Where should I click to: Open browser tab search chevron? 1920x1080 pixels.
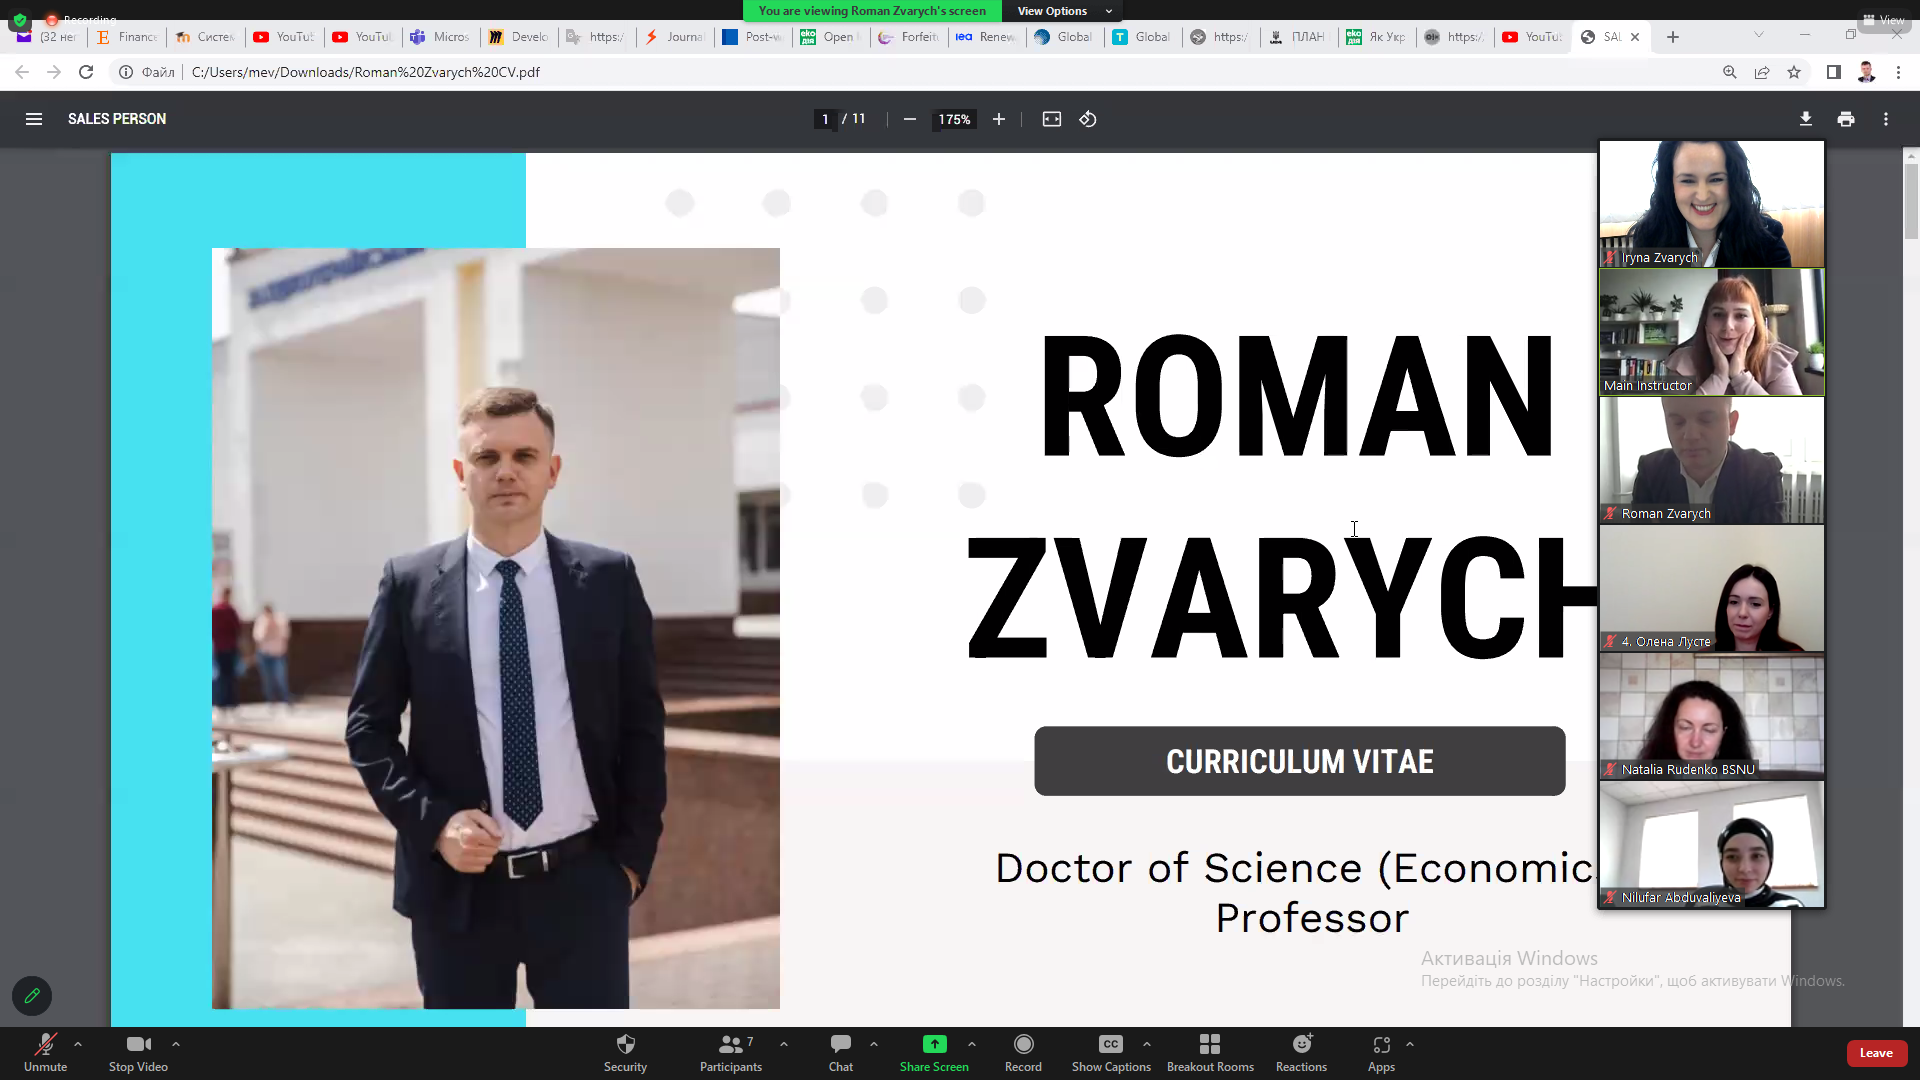coord(1759,35)
